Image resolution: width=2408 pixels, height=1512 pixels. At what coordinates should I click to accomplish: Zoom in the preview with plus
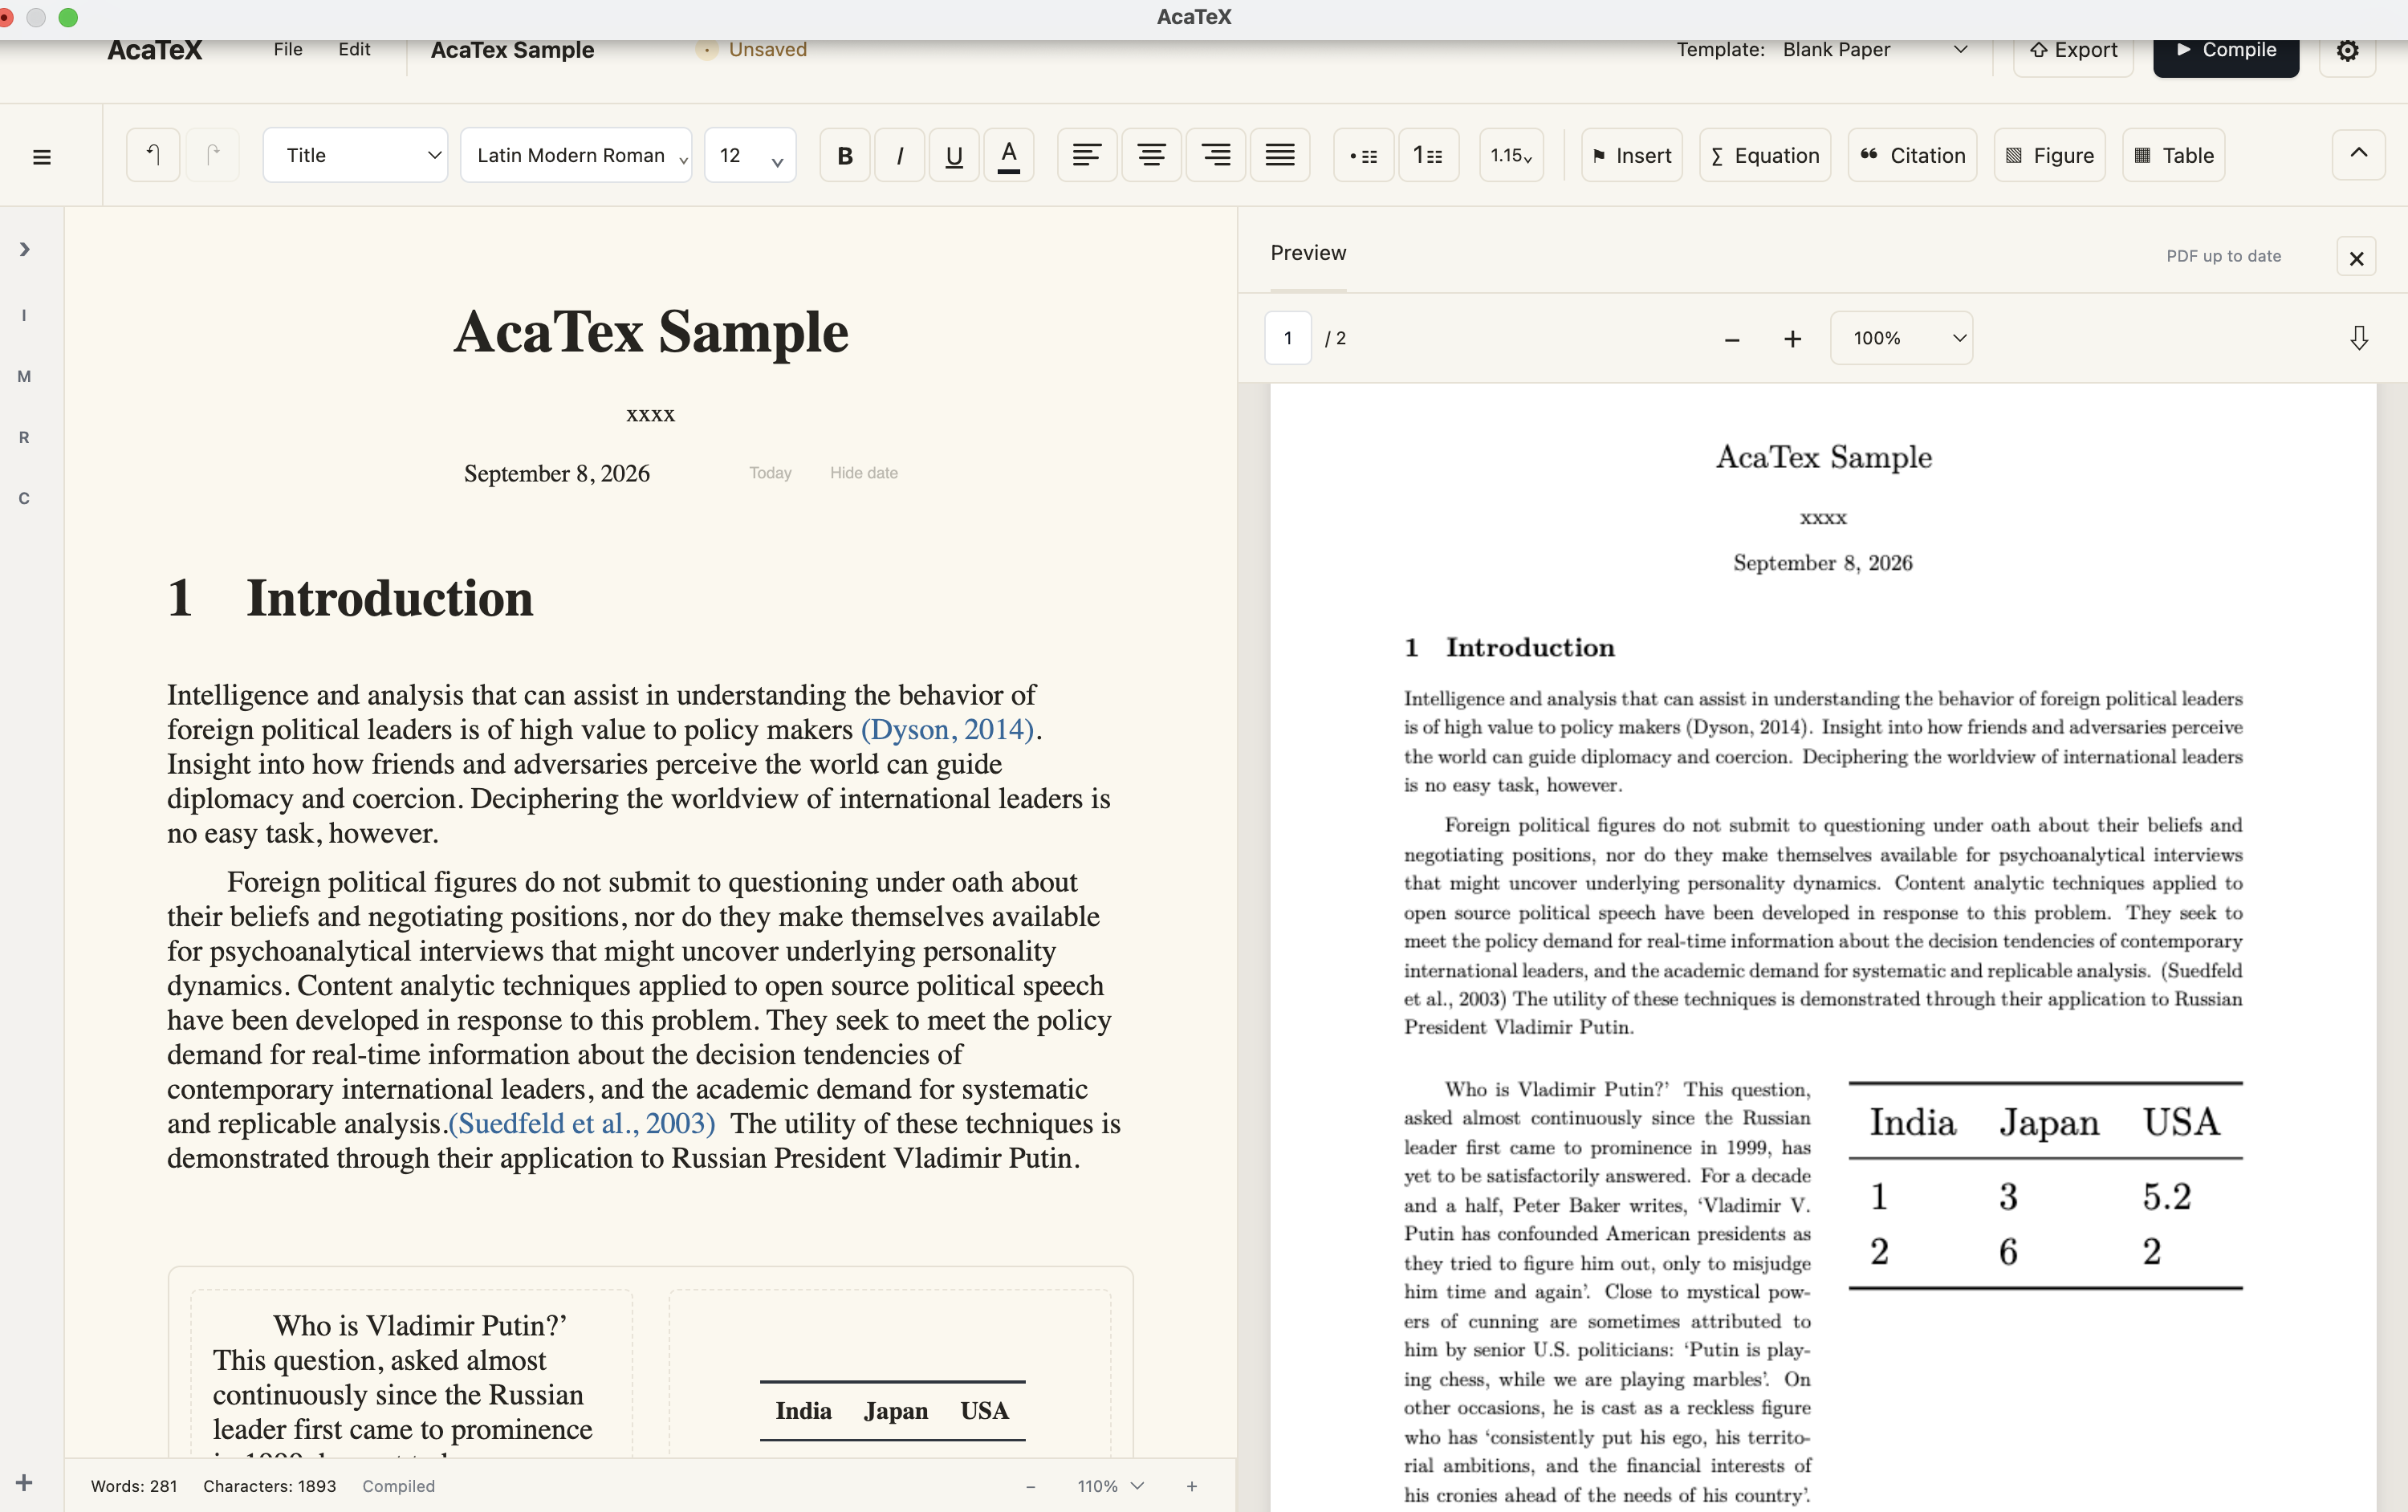[1792, 340]
